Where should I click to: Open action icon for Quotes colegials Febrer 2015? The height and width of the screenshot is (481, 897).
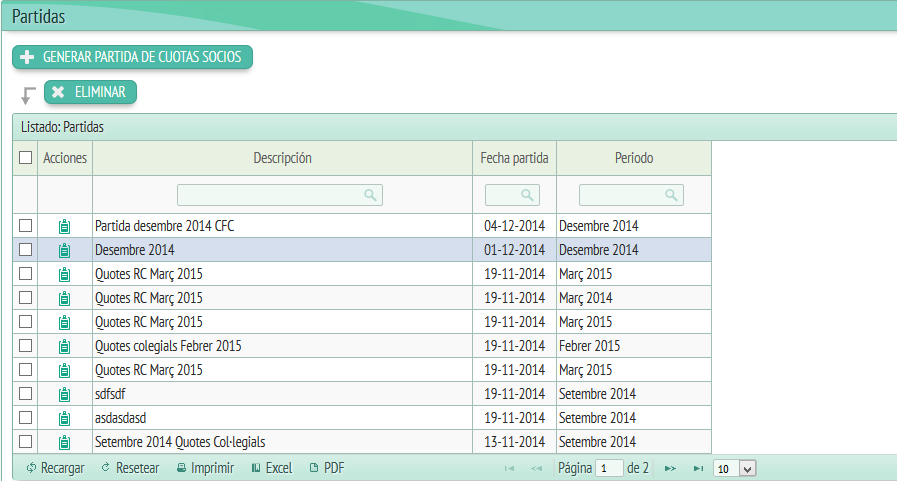click(x=65, y=346)
